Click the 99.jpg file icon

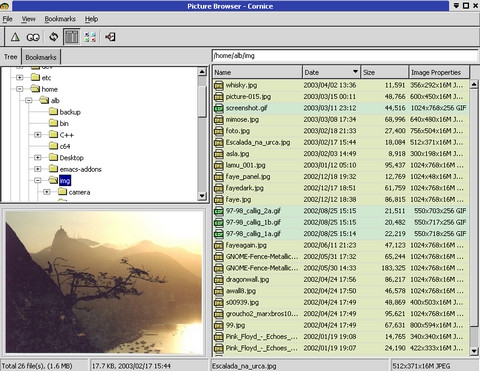pyautogui.click(x=219, y=325)
